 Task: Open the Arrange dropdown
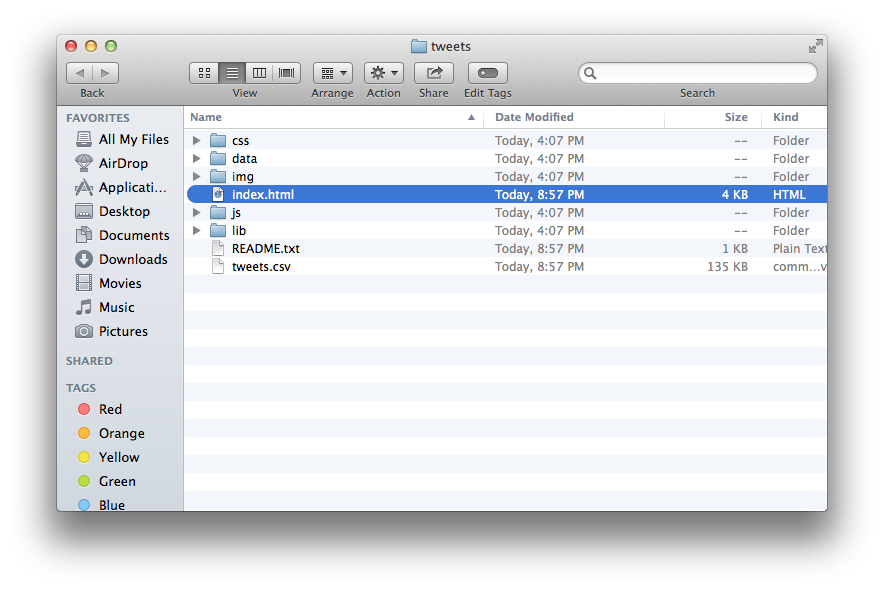pos(333,73)
